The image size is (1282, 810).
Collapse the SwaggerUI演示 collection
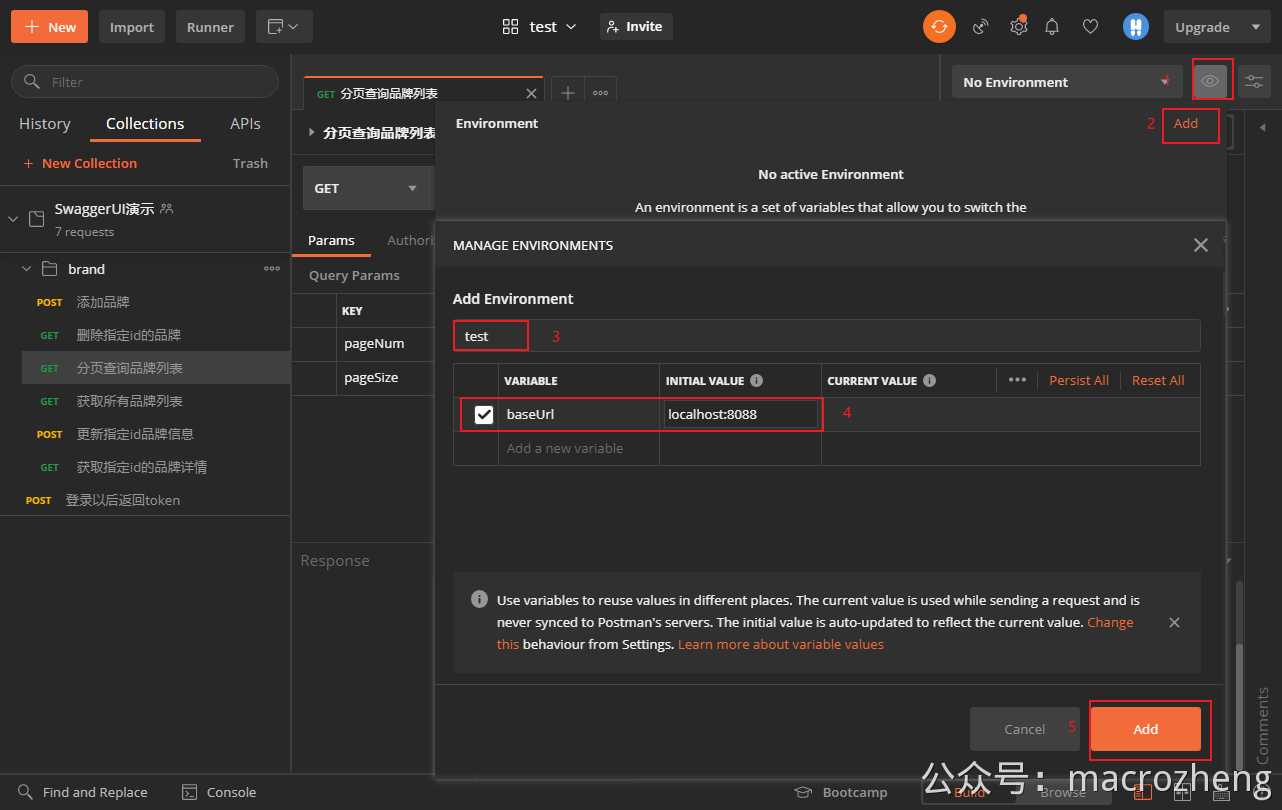(x=14, y=218)
